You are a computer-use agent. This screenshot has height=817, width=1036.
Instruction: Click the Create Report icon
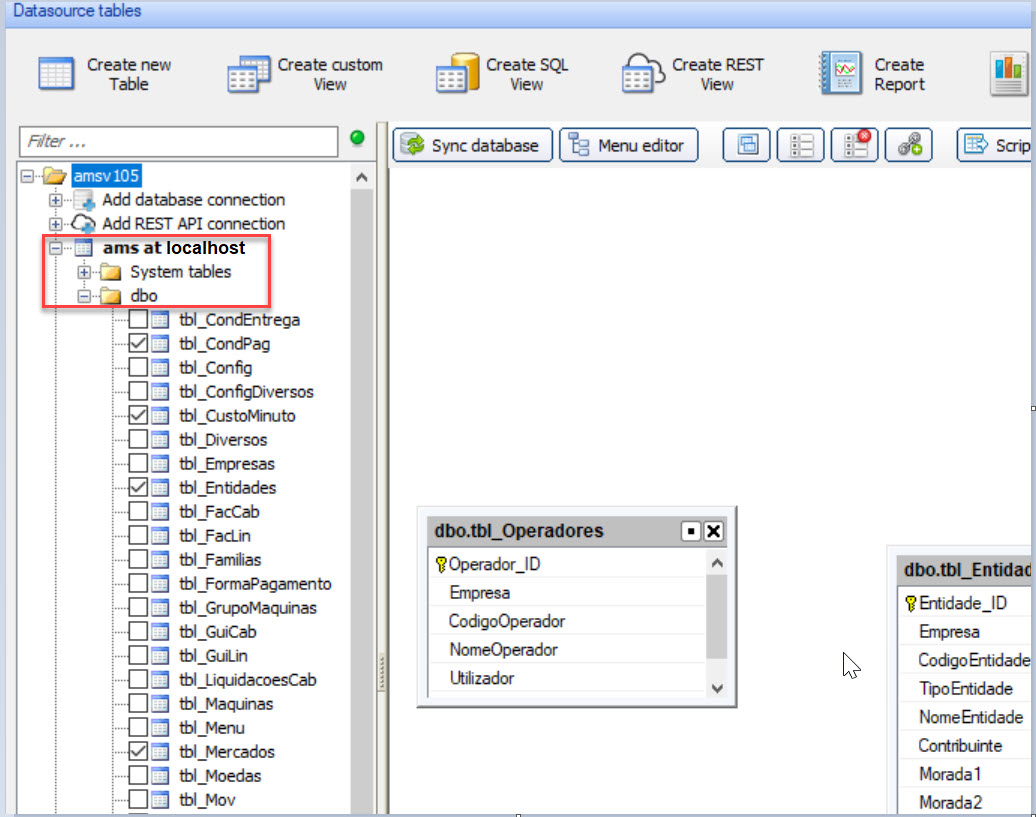click(841, 73)
